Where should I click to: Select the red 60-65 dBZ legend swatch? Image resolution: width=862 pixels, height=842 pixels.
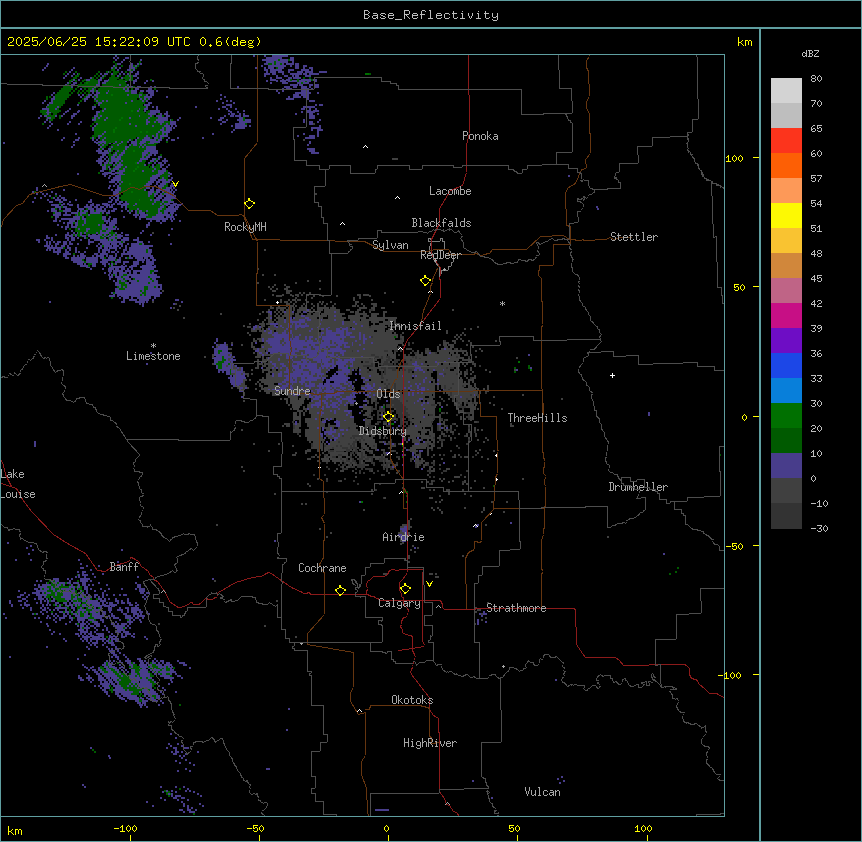click(x=786, y=141)
